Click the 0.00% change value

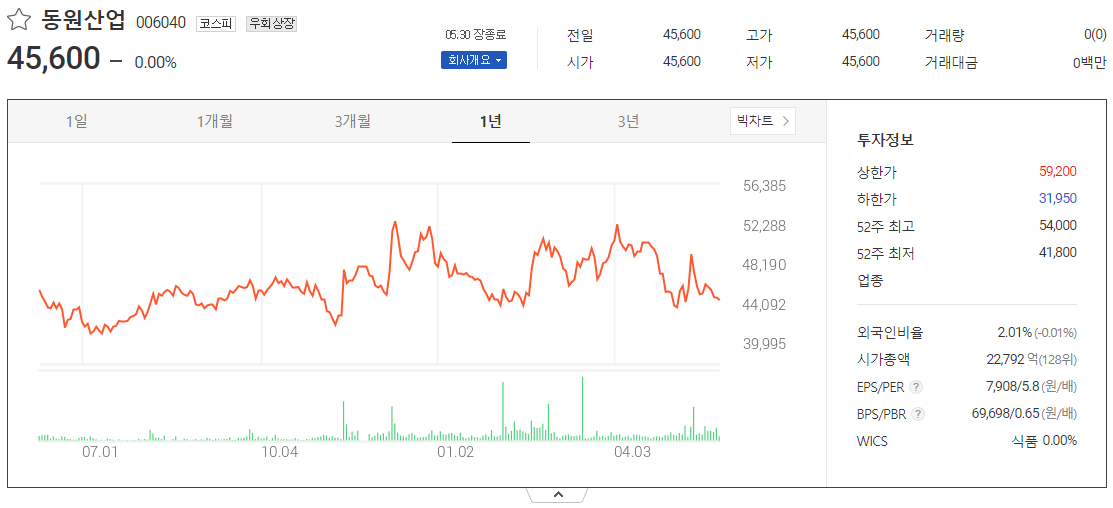click(x=155, y=62)
